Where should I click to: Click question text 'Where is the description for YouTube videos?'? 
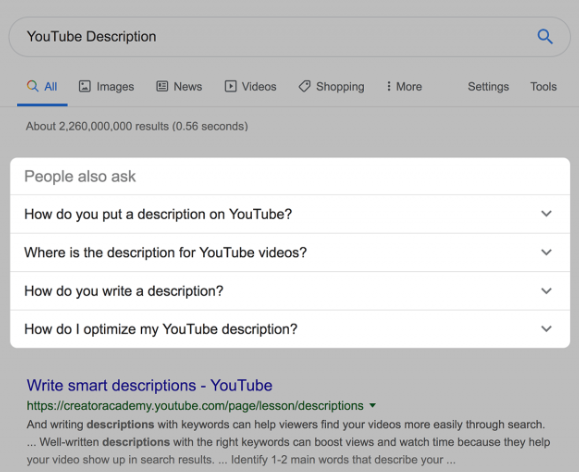click(165, 253)
